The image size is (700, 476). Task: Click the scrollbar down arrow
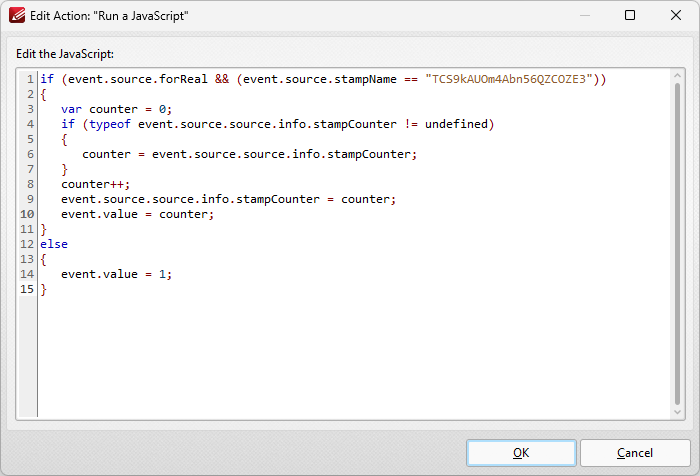click(677, 412)
